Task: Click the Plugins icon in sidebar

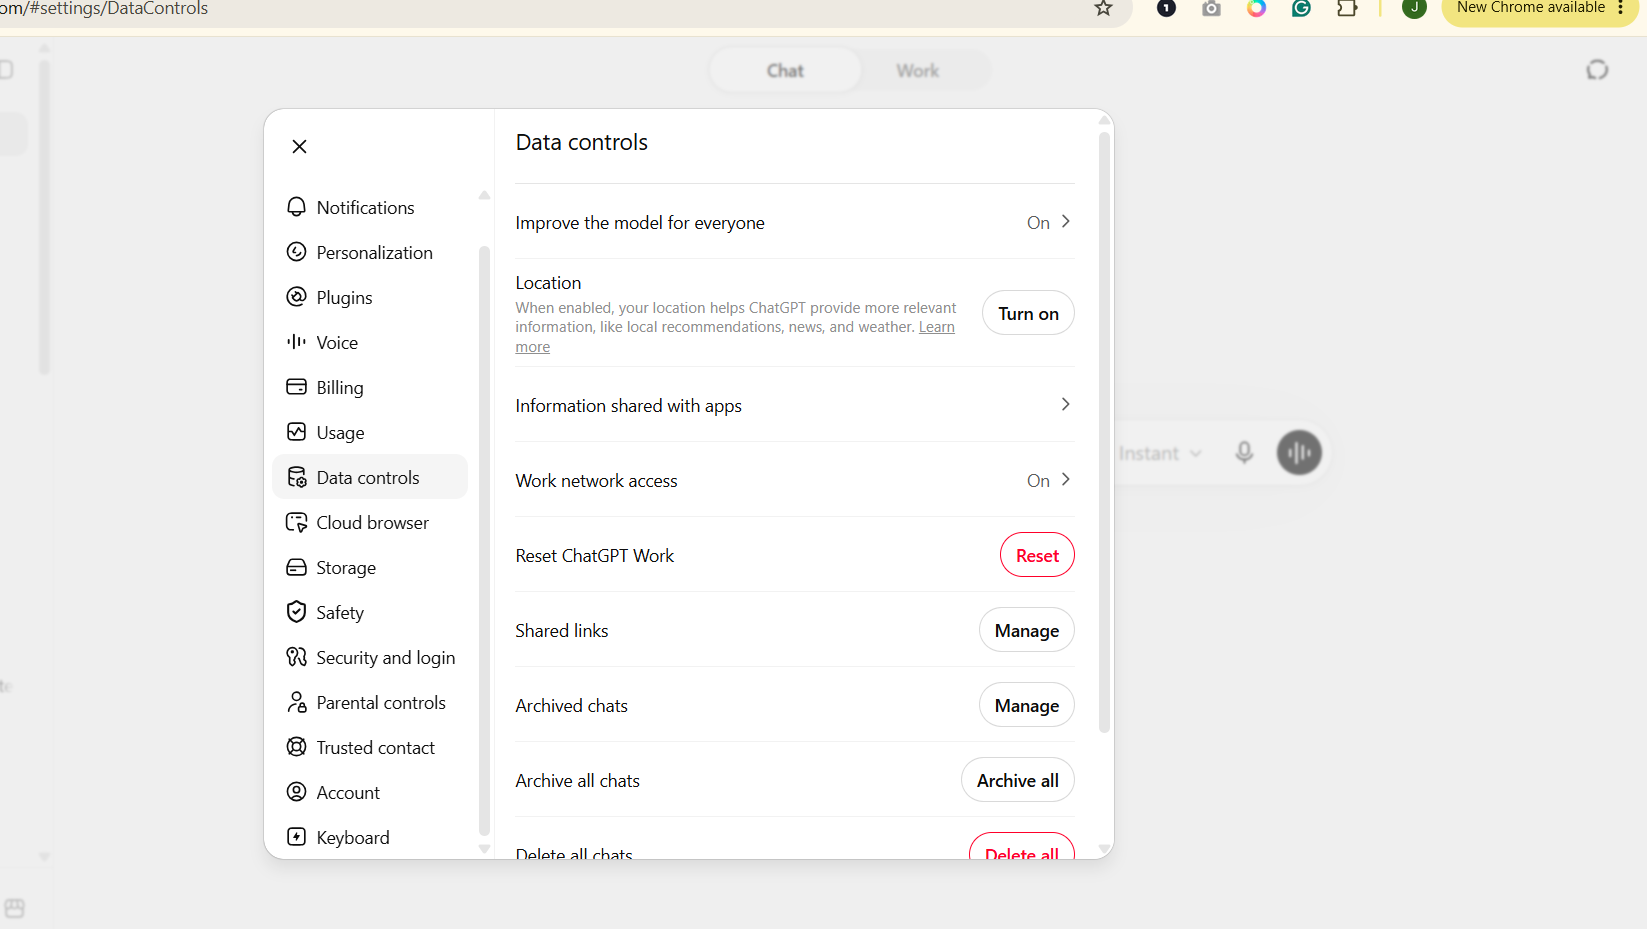Action: click(x=296, y=297)
